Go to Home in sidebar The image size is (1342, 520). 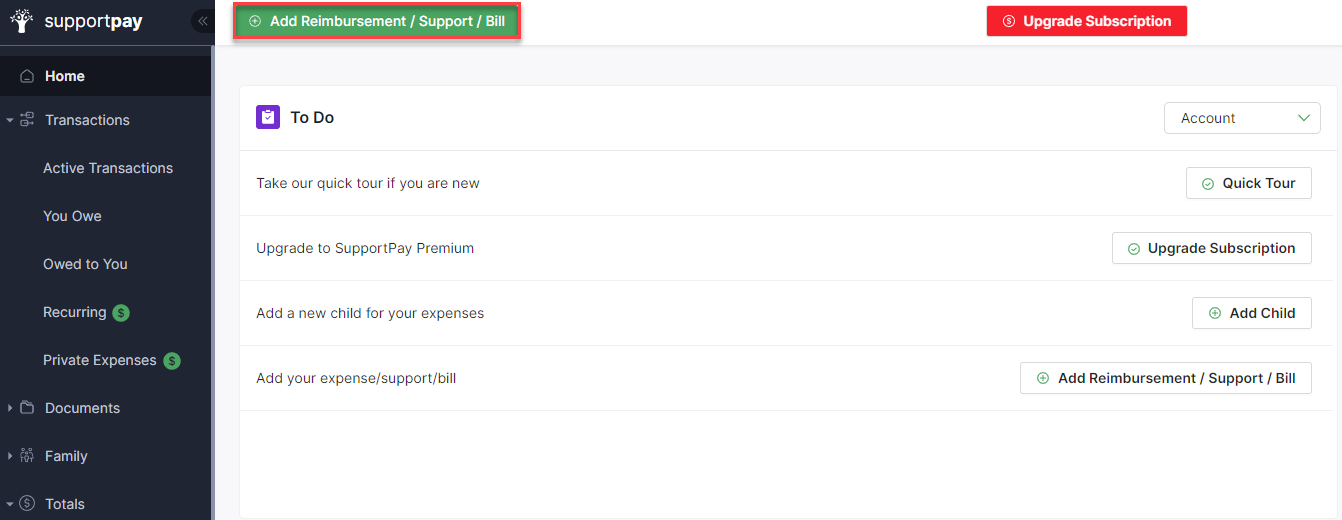click(64, 76)
